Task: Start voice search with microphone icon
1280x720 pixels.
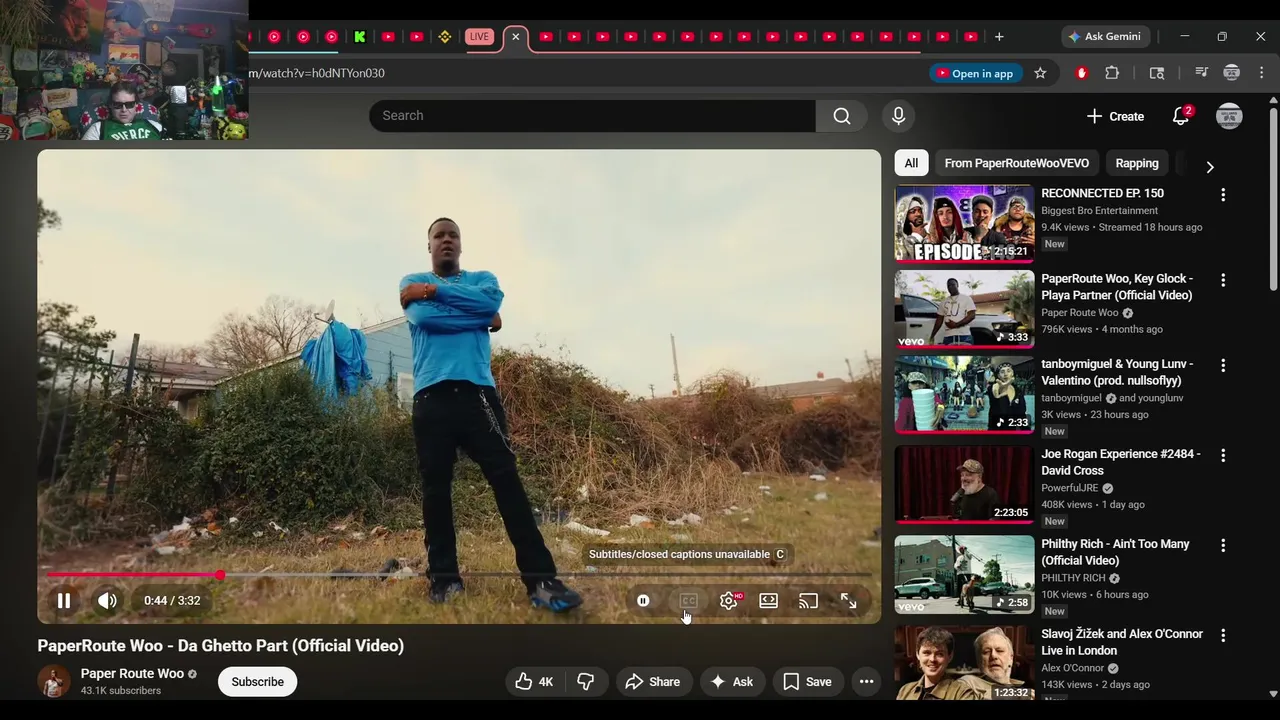Action: point(898,116)
